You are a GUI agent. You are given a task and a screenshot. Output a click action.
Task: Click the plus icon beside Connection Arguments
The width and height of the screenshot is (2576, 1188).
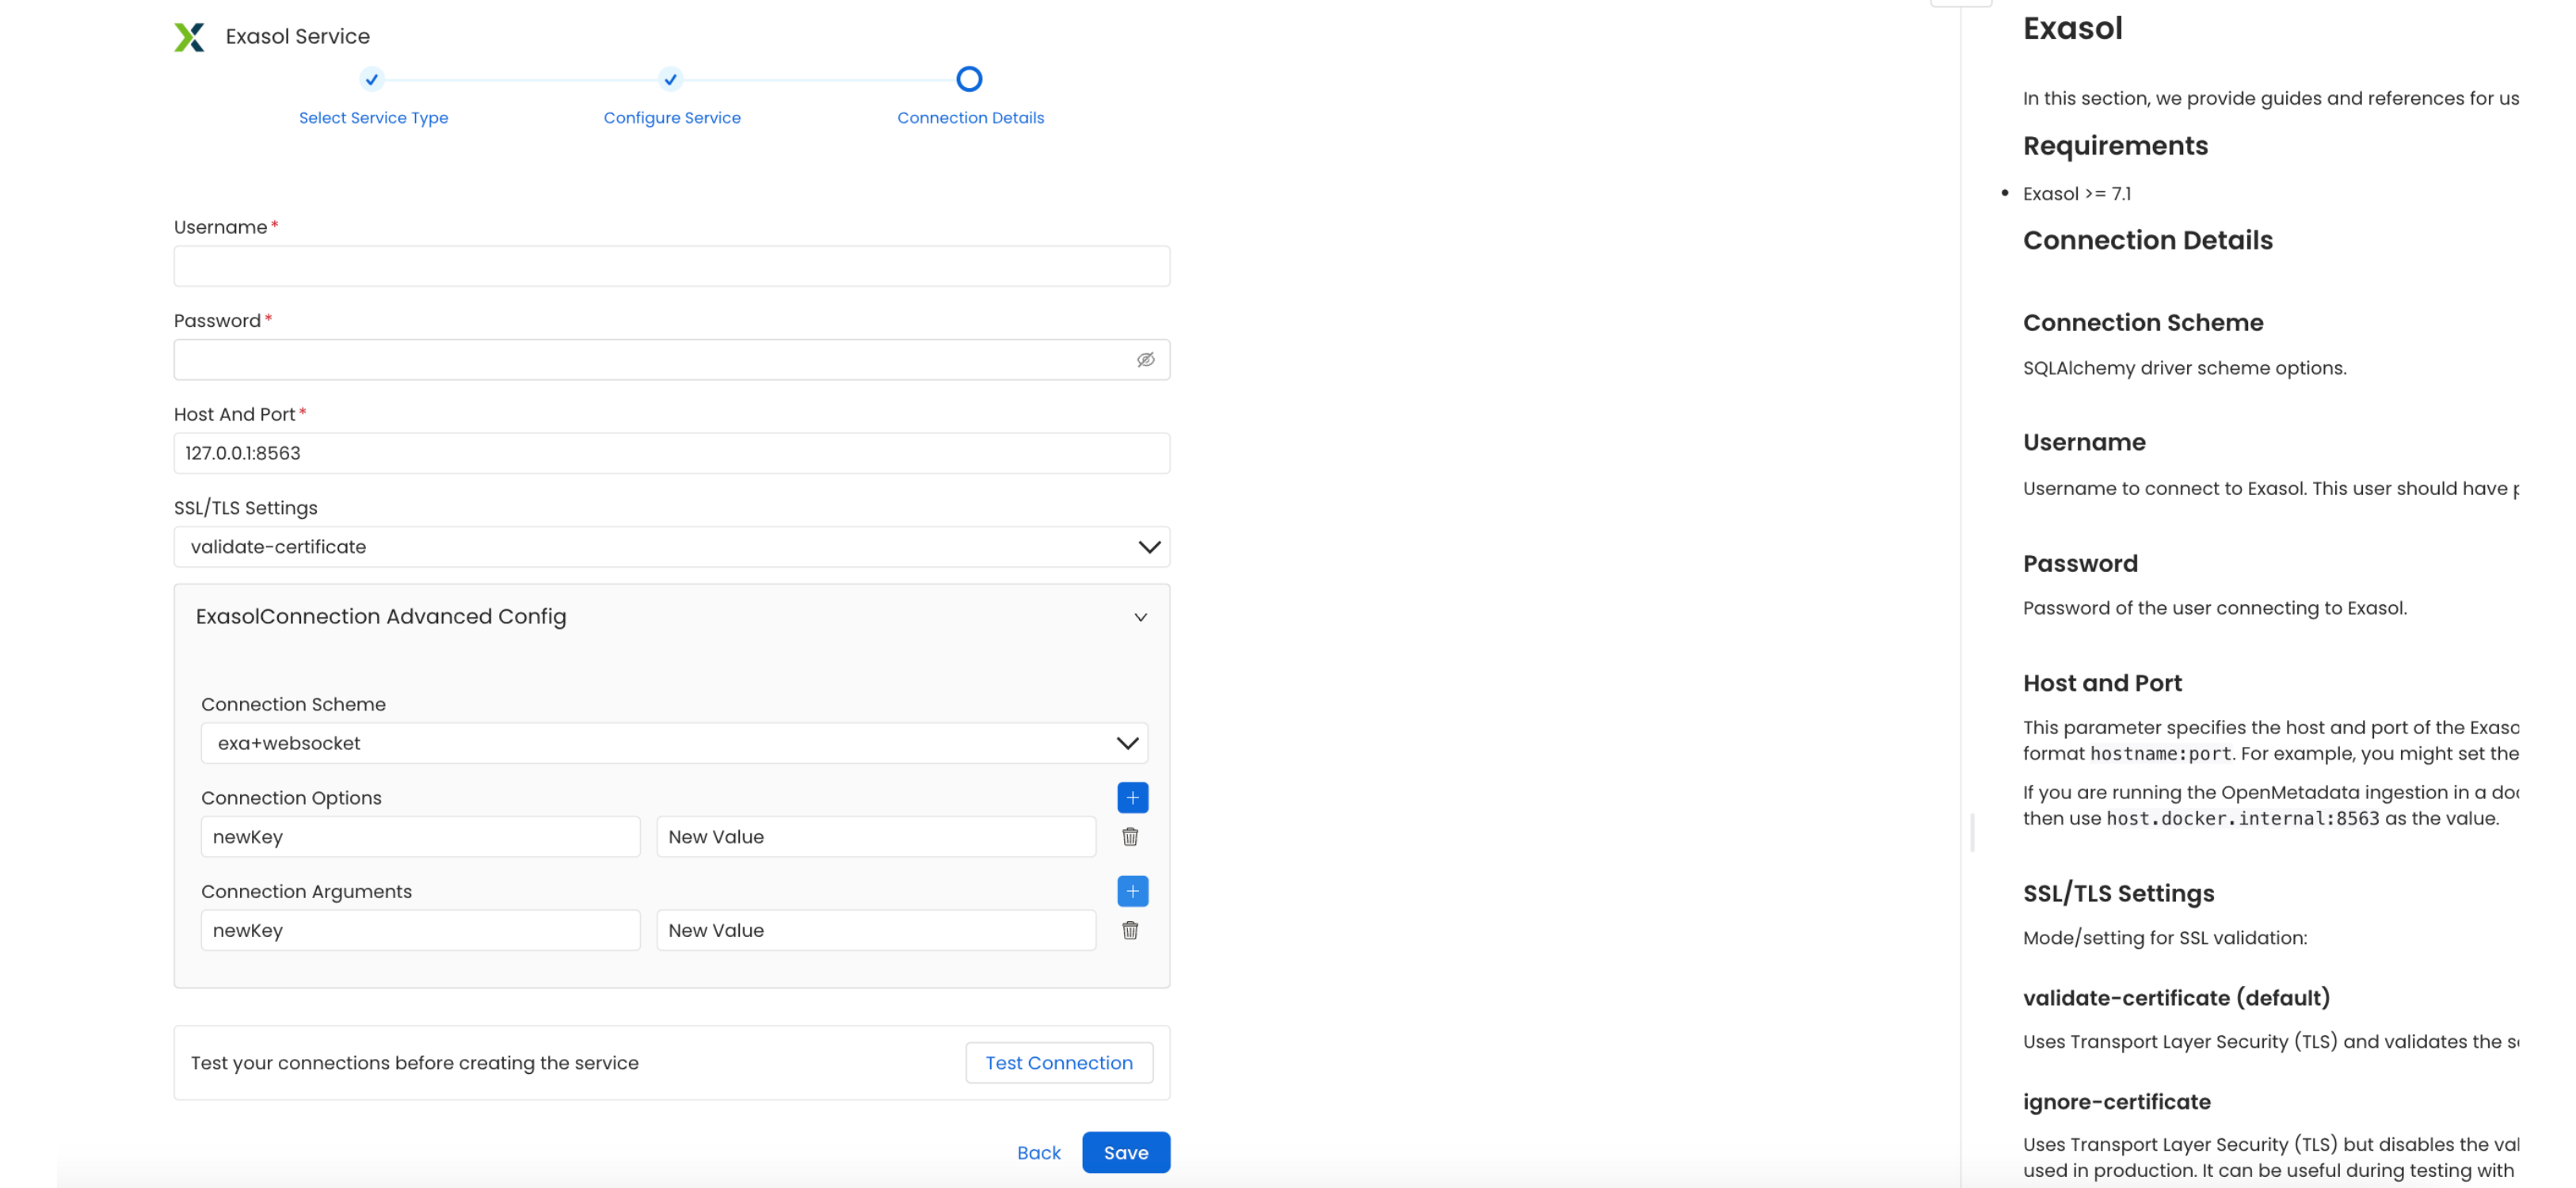pyautogui.click(x=1132, y=890)
